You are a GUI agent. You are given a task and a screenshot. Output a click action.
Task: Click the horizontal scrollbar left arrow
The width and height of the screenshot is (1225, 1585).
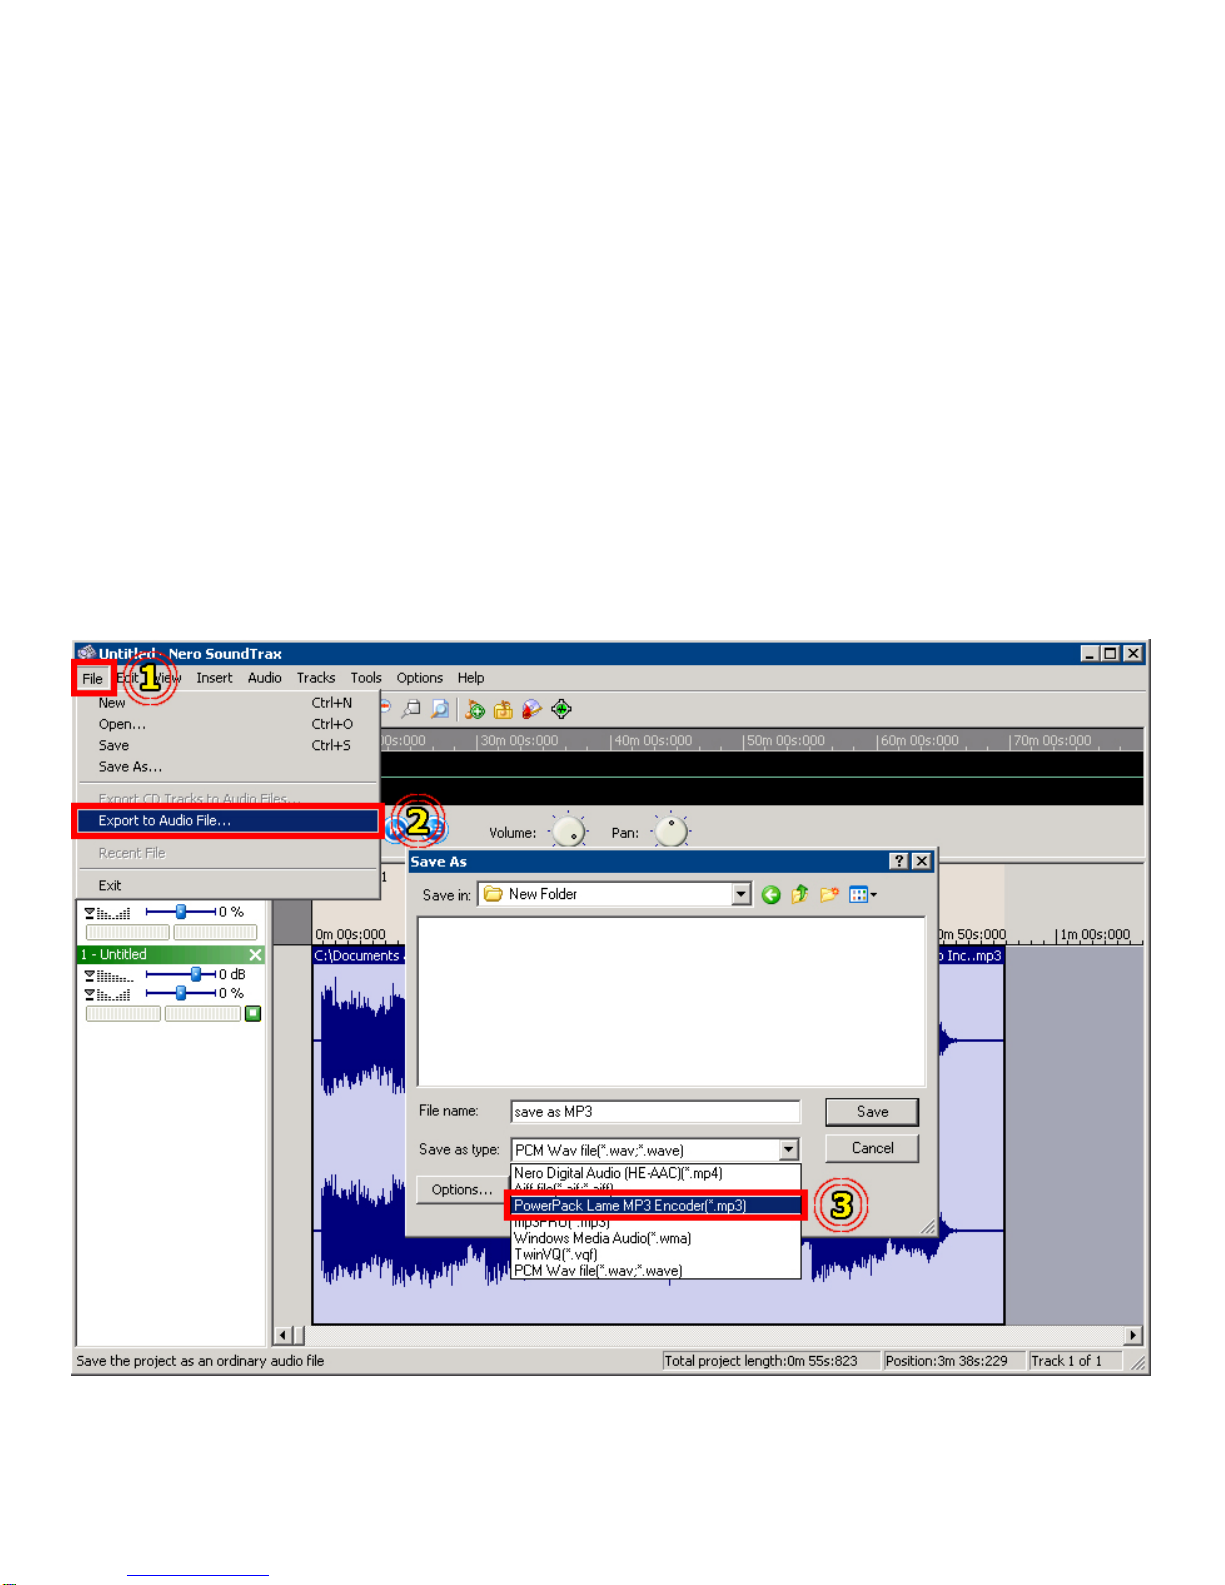point(283,1335)
